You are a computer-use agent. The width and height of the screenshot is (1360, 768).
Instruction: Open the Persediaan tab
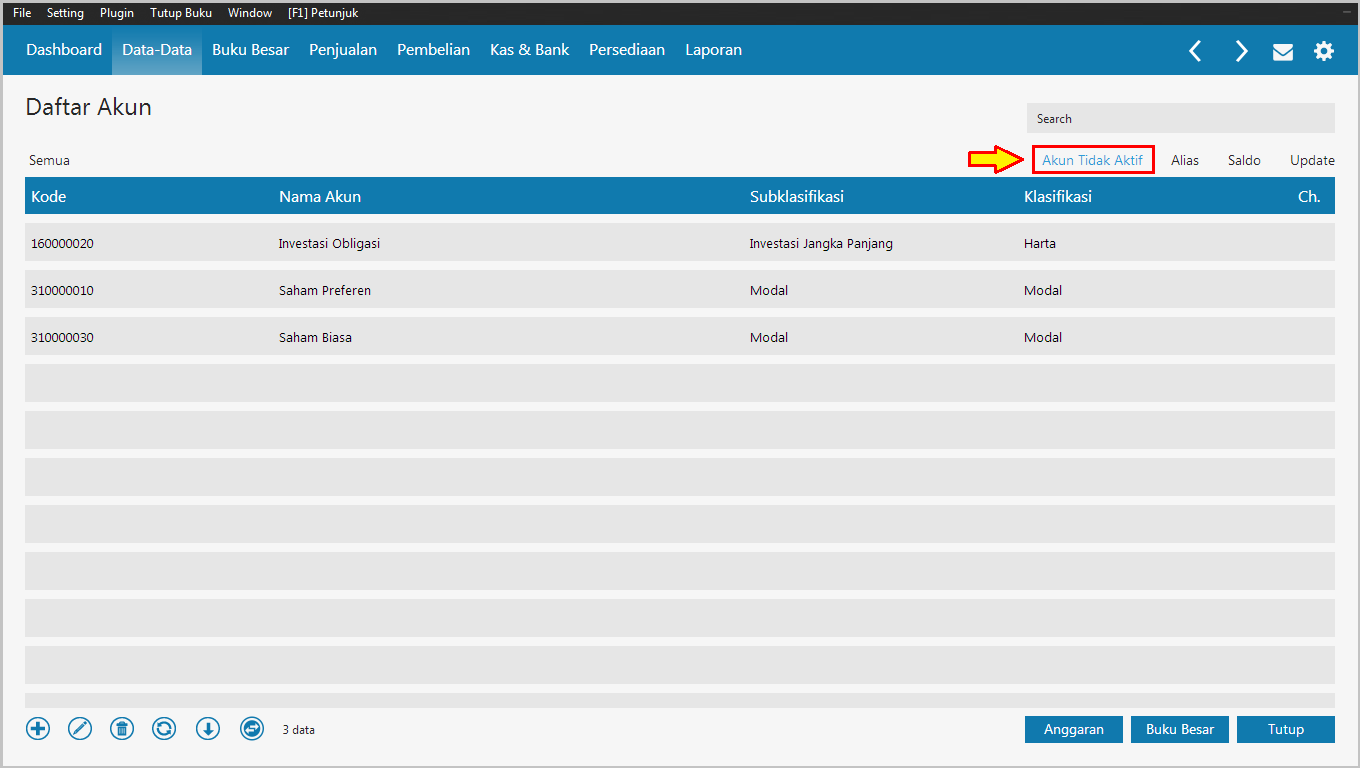[x=627, y=50]
